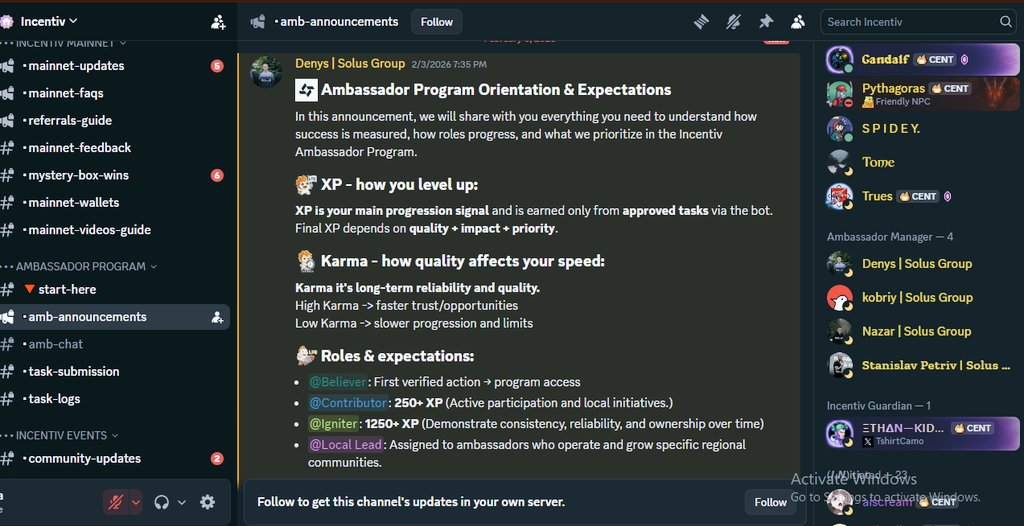
Task: Click author name Denys | Solus Group in message
Action: (x=350, y=63)
